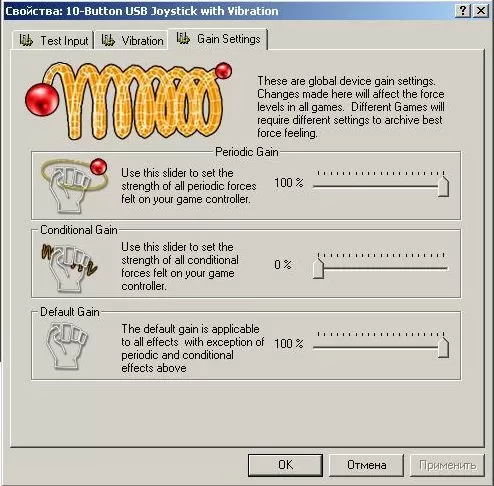The image size is (494, 486).
Task: Click the joystick icon on Vibration tab
Action: pyautogui.click(x=108, y=40)
